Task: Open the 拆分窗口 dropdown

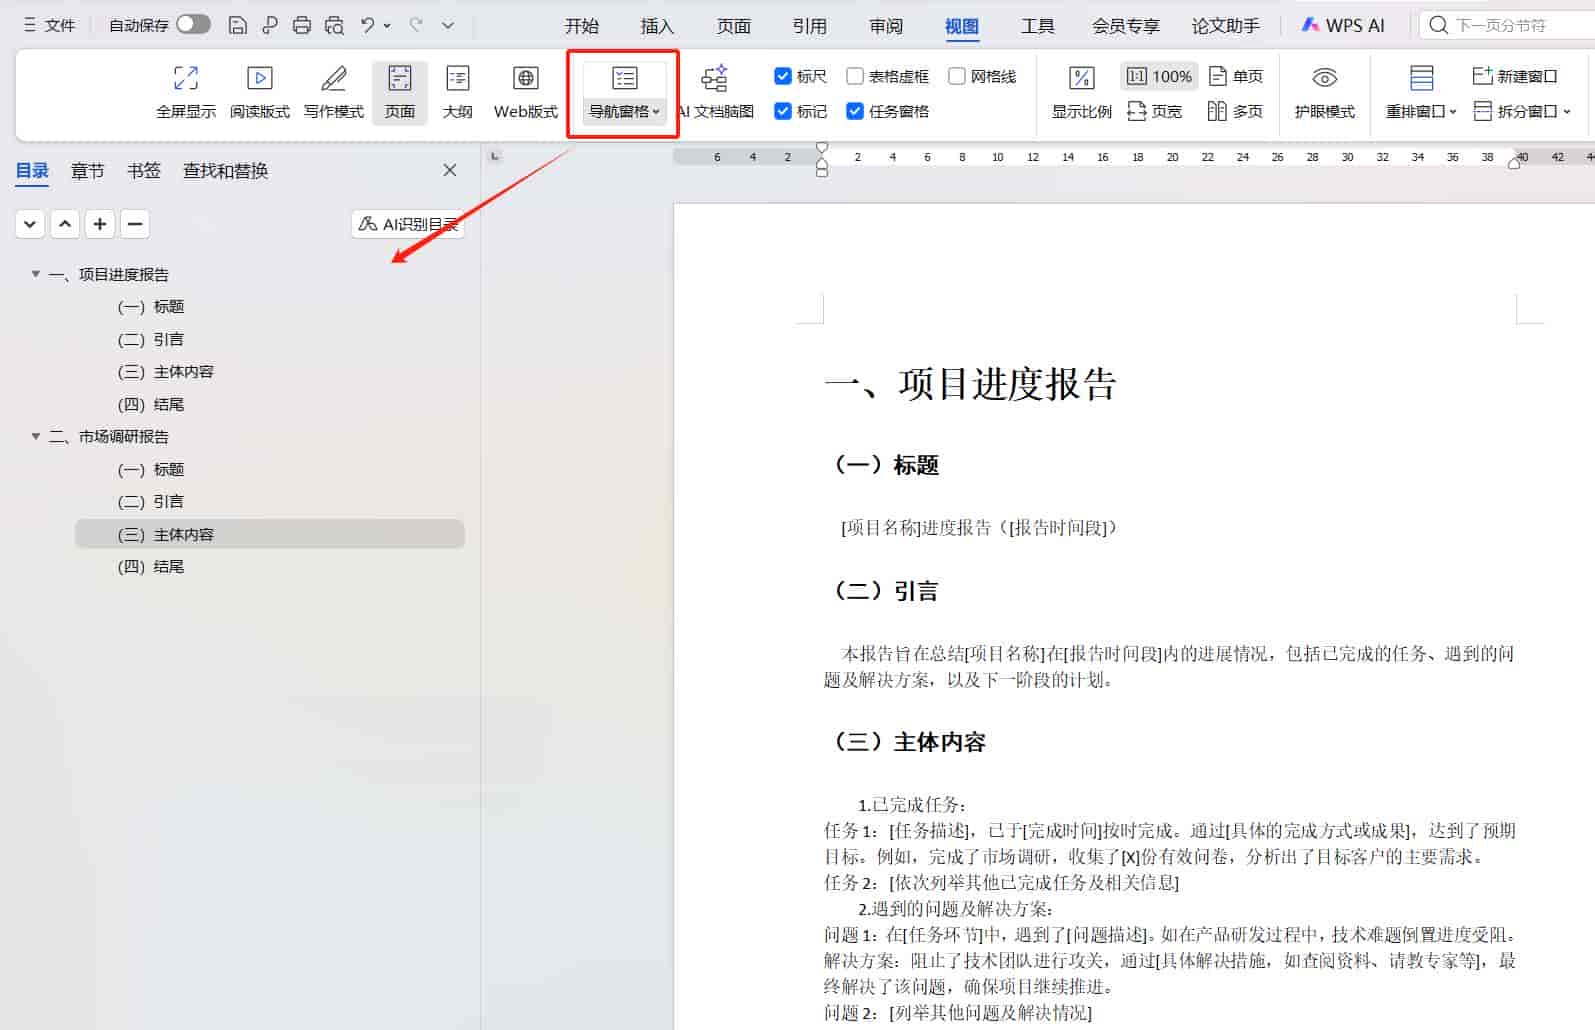Action: point(1522,111)
